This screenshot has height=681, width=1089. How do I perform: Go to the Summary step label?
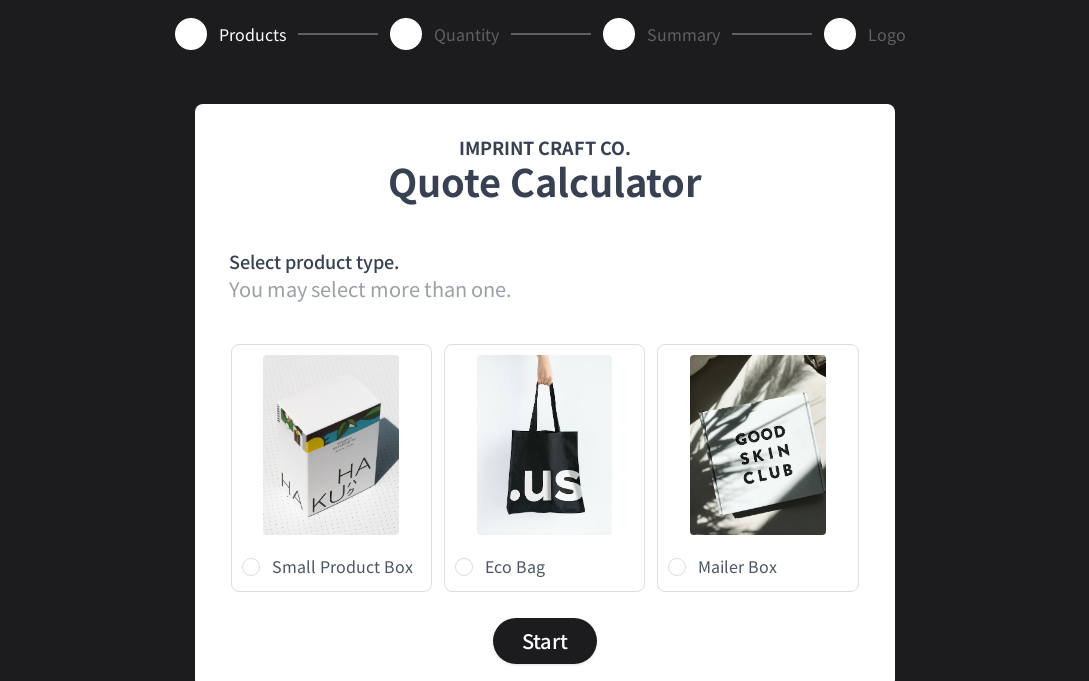[x=683, y=35]
